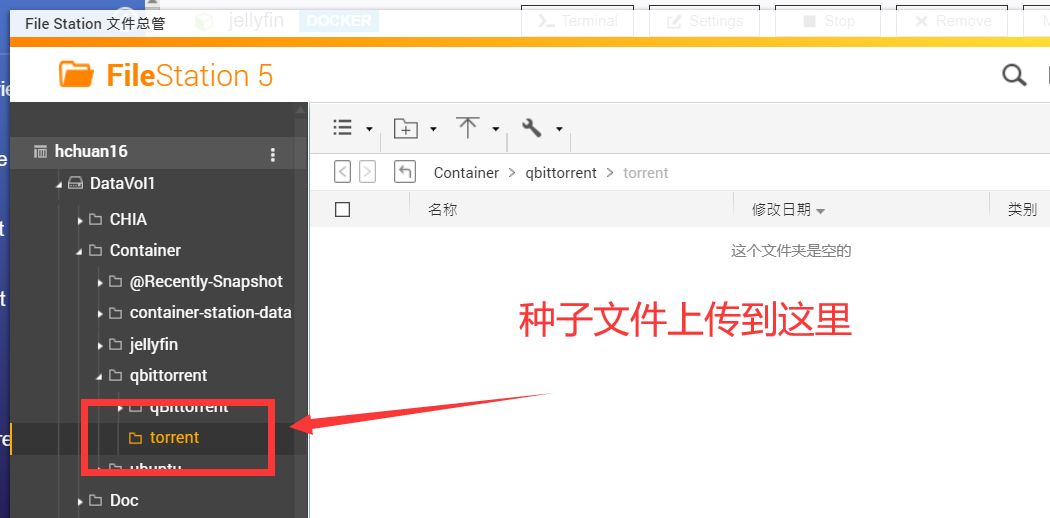Screen dimensions: 1050x518
Task: Click the upload arrow icon
Action: (467, 127)
